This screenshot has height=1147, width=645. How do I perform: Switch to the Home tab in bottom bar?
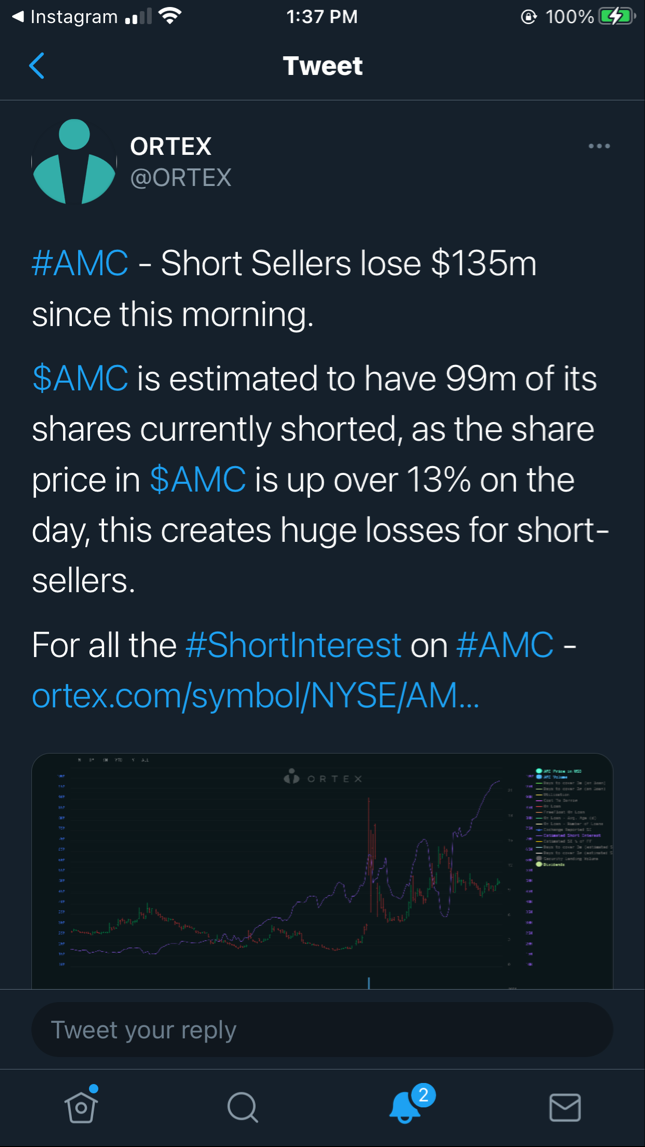[x=81, y=1107]
